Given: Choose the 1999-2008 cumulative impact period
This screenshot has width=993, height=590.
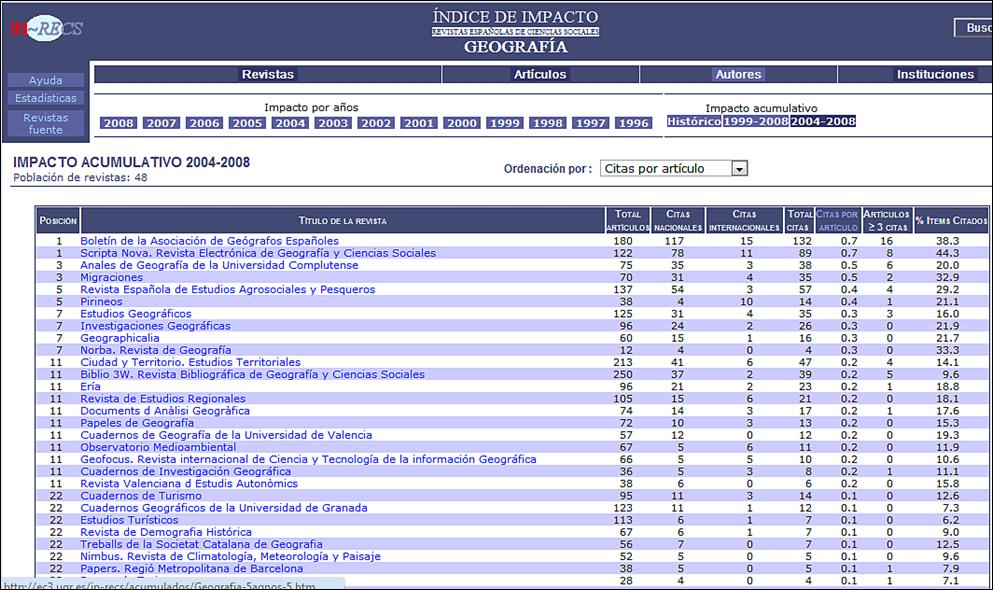Looking at the screenshot, I should pyautogui.click(x=755, y=122).
